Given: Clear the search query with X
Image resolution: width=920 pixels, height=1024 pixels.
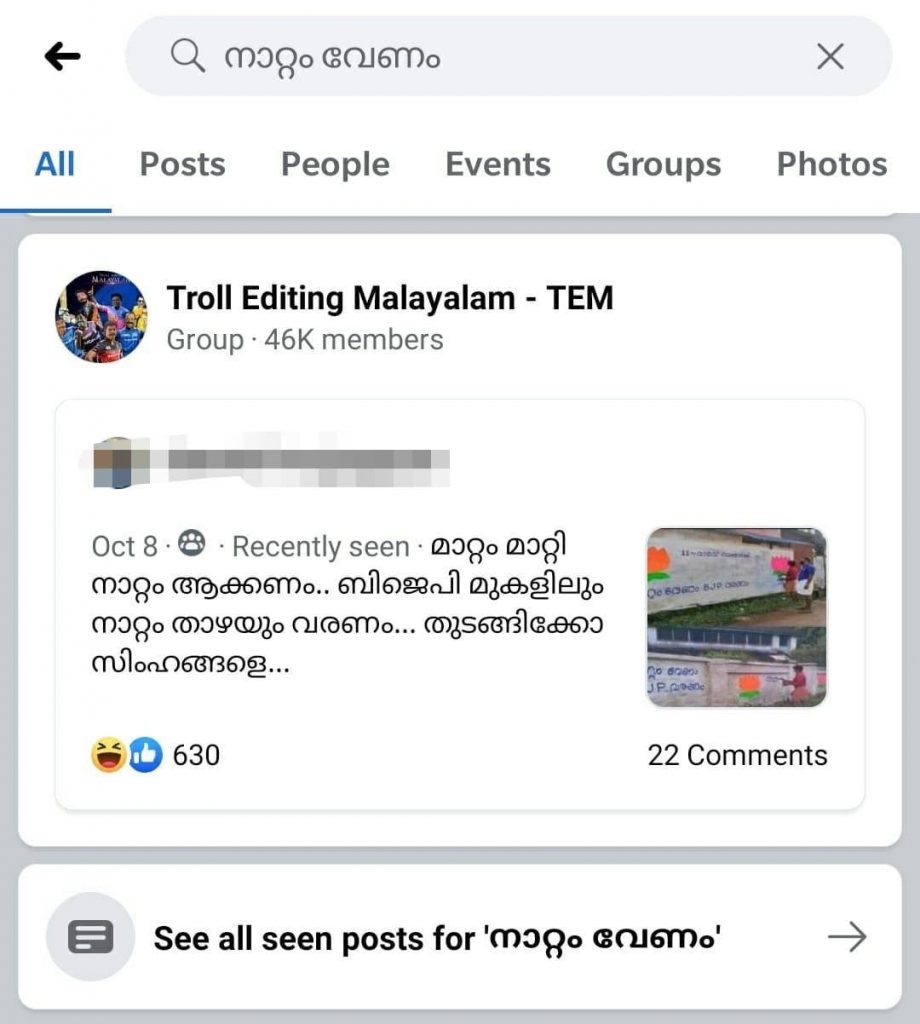Looking at the screenshot, I should point(830,57).
